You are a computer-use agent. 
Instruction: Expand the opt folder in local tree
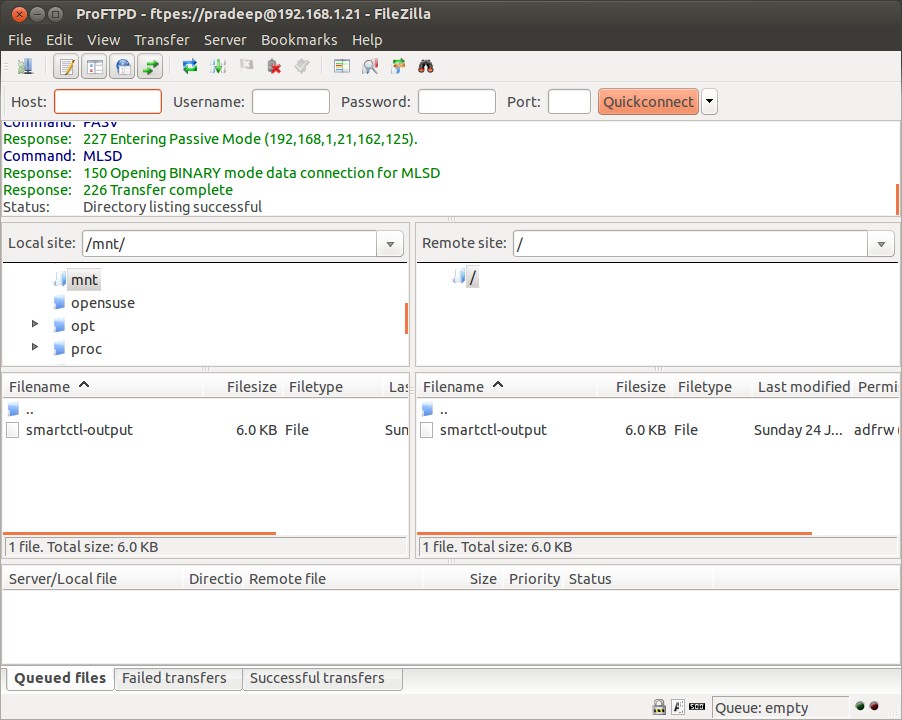click(35, 324)
